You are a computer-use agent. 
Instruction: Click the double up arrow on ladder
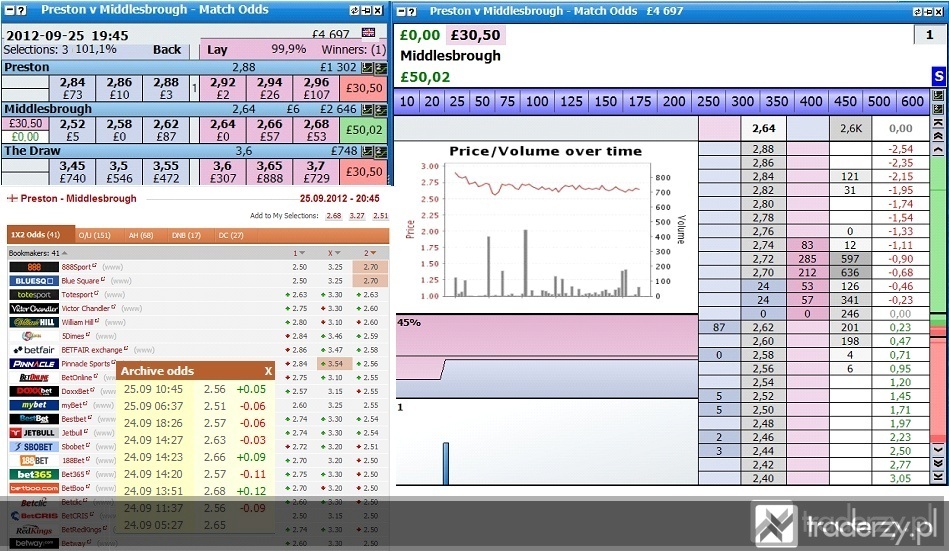(938, 136)
